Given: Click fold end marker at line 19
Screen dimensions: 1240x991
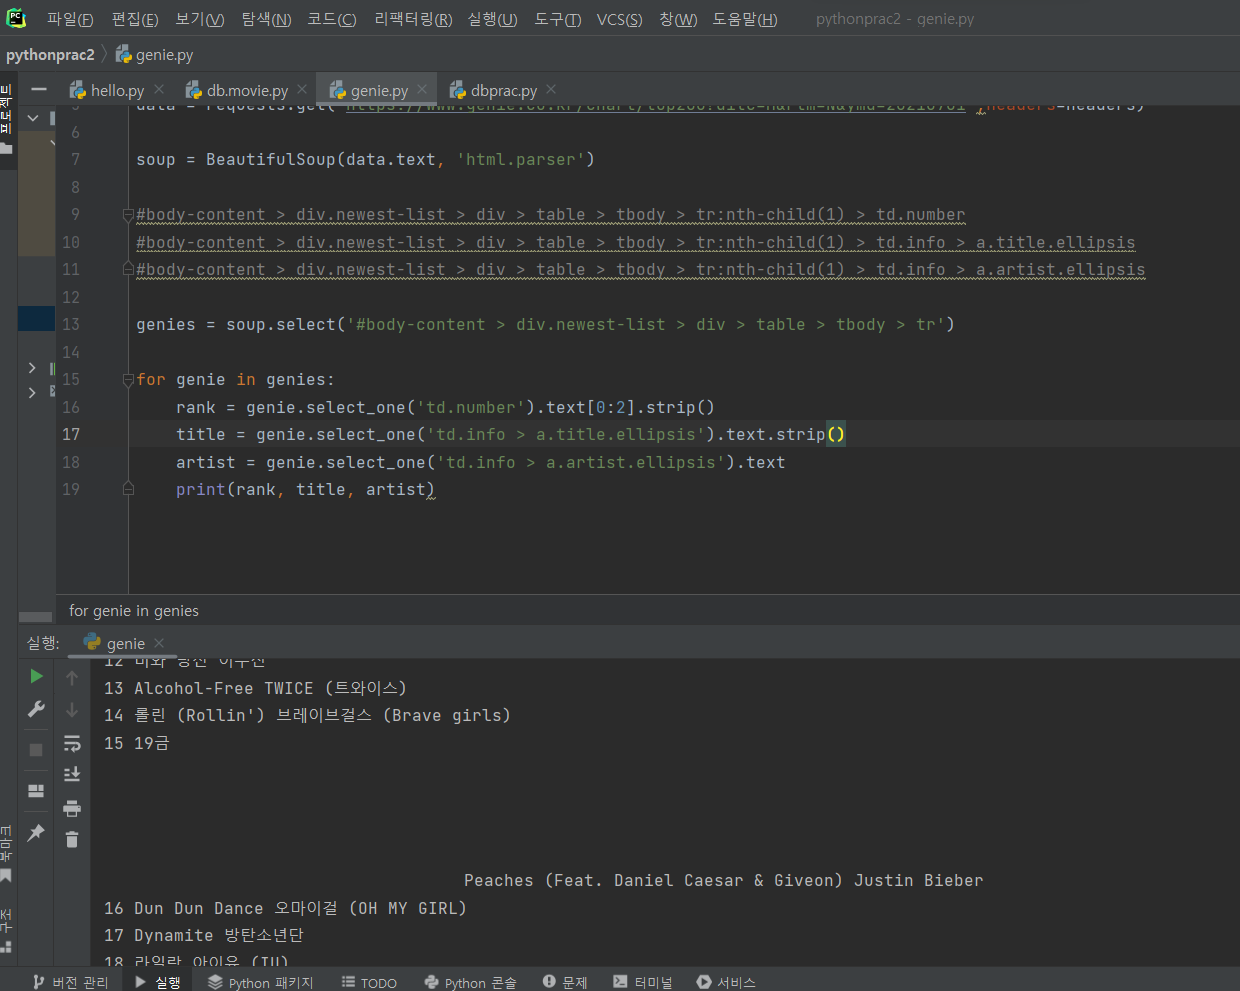Looking at the screenshot, I should point(128,489).
